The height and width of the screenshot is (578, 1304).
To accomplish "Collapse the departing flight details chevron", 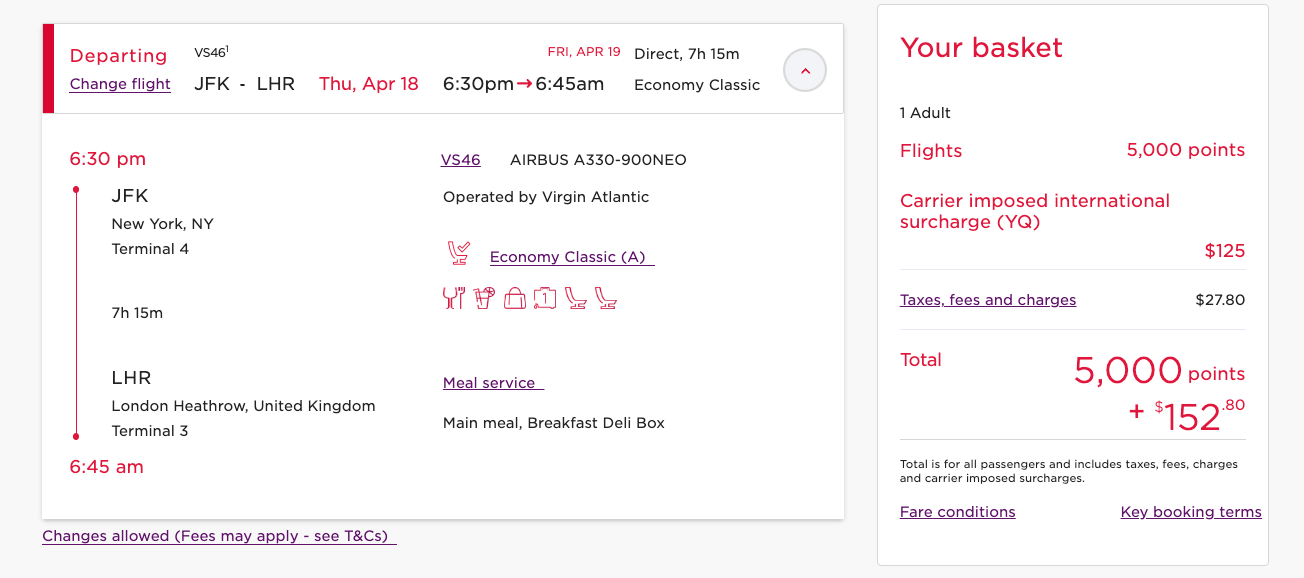I will (805, 70).
